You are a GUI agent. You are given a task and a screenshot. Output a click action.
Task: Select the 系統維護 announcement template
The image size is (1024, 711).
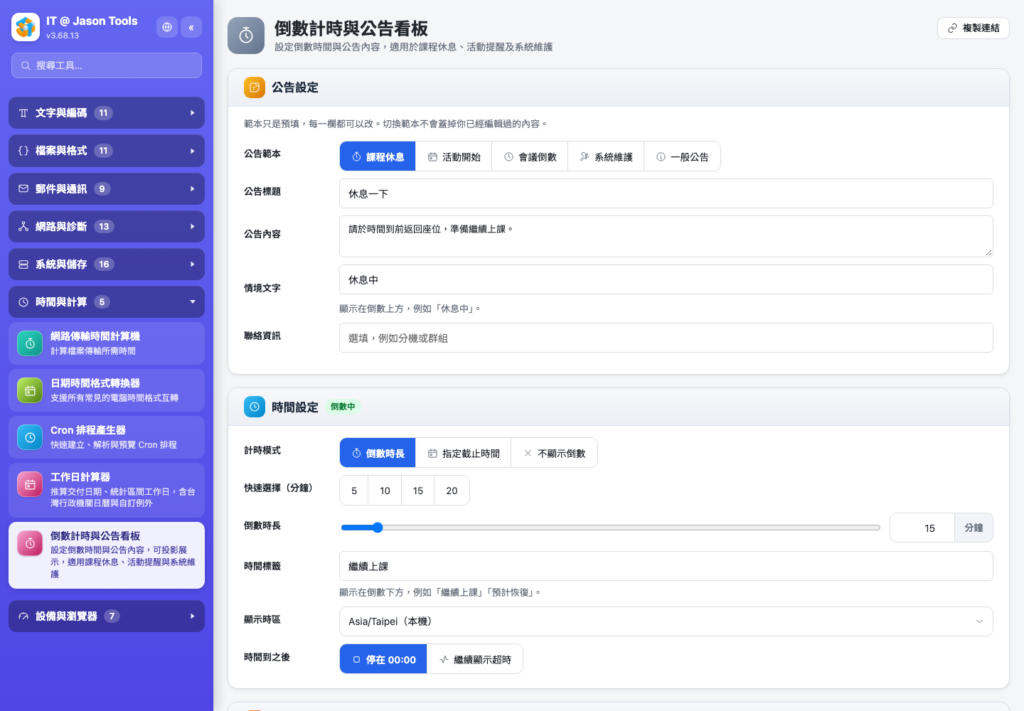click(606, 157)
